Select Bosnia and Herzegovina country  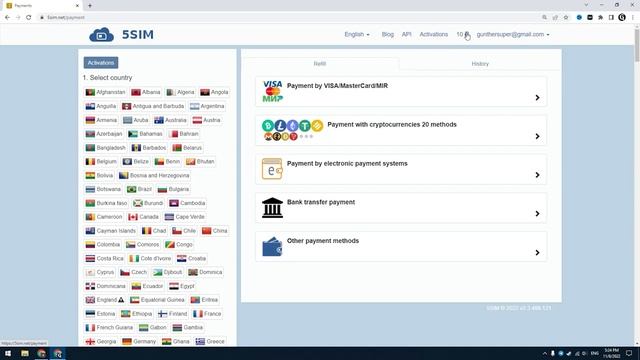click(x=154, y=176)
